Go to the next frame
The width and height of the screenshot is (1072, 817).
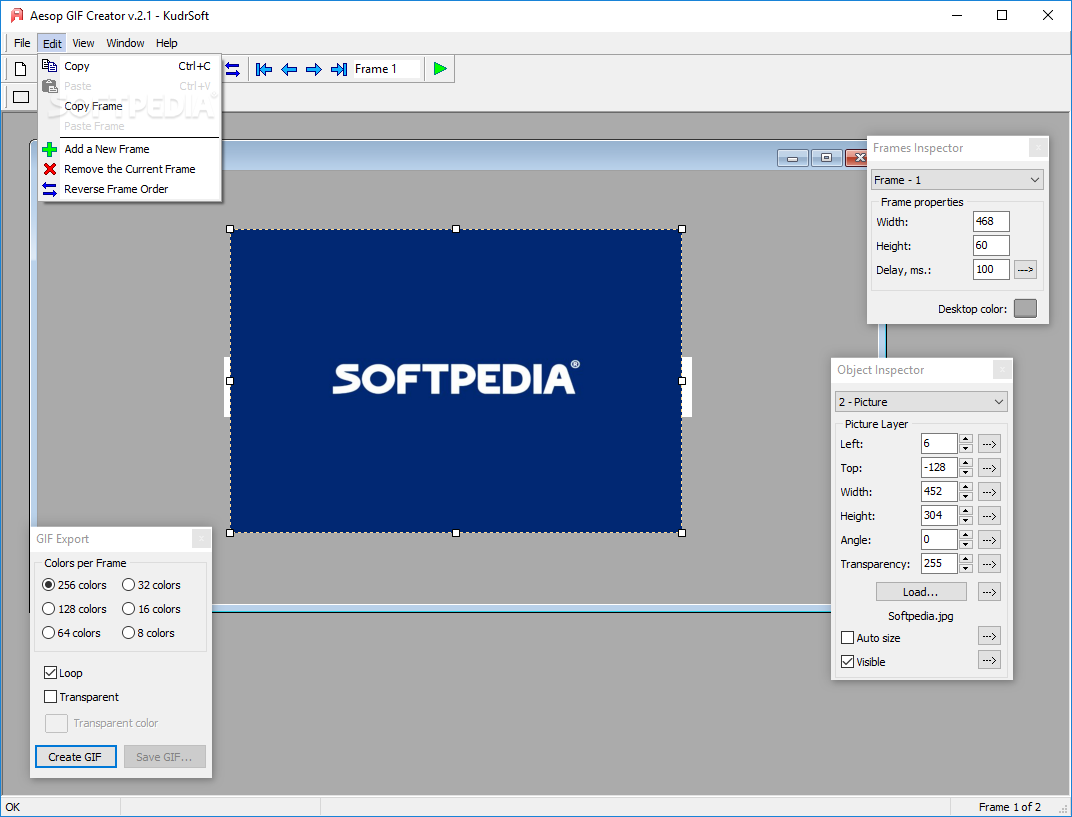coord(314,69)
